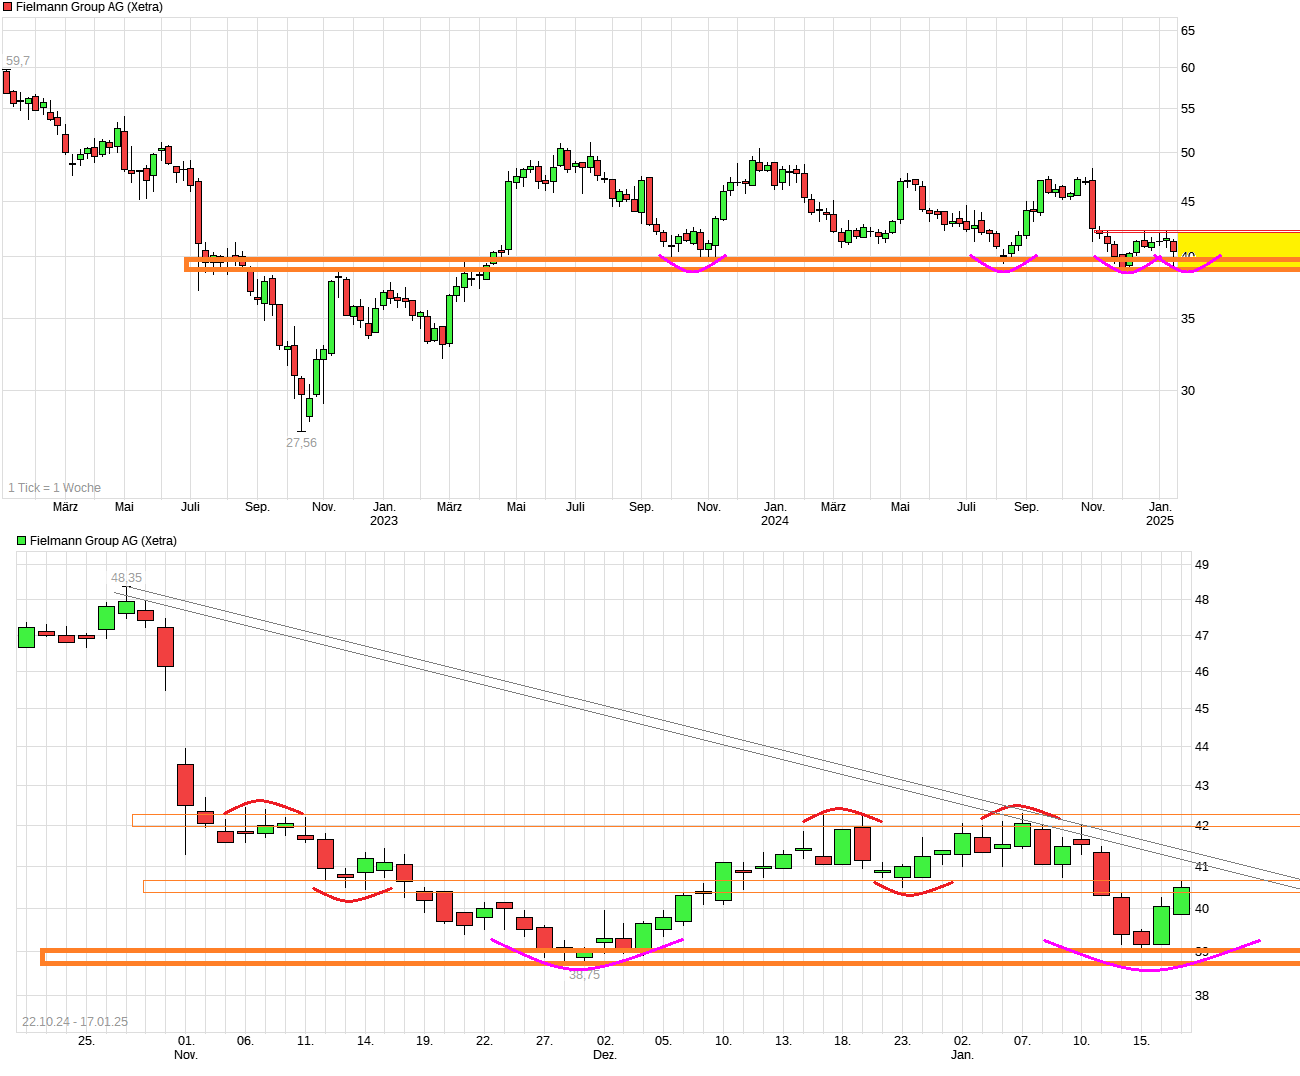Click the "1 Tick = 1 Woche" label
This screenshot has height=1076, width=1300.
tap(53, 488)
